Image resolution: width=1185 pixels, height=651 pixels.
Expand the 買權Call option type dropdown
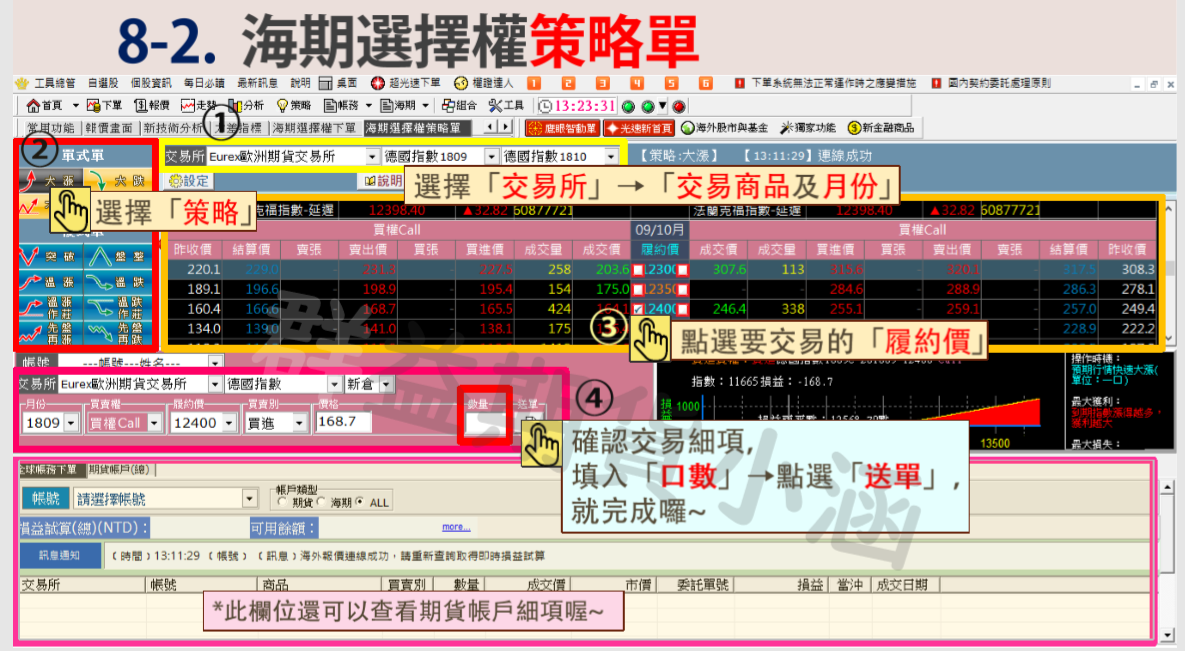pos(154,423)
